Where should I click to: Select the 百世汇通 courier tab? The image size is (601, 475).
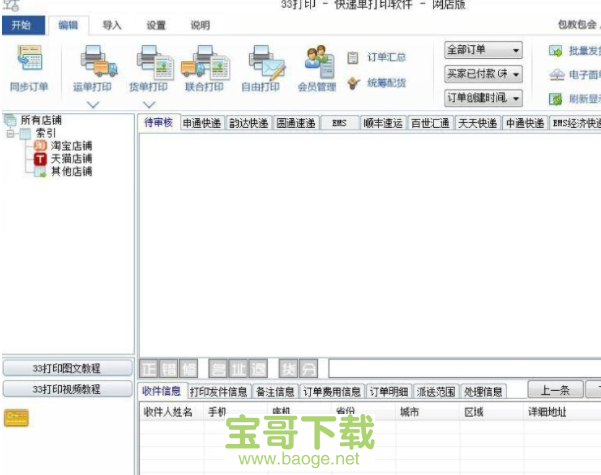pyautogui.click(x=430, y=123)
